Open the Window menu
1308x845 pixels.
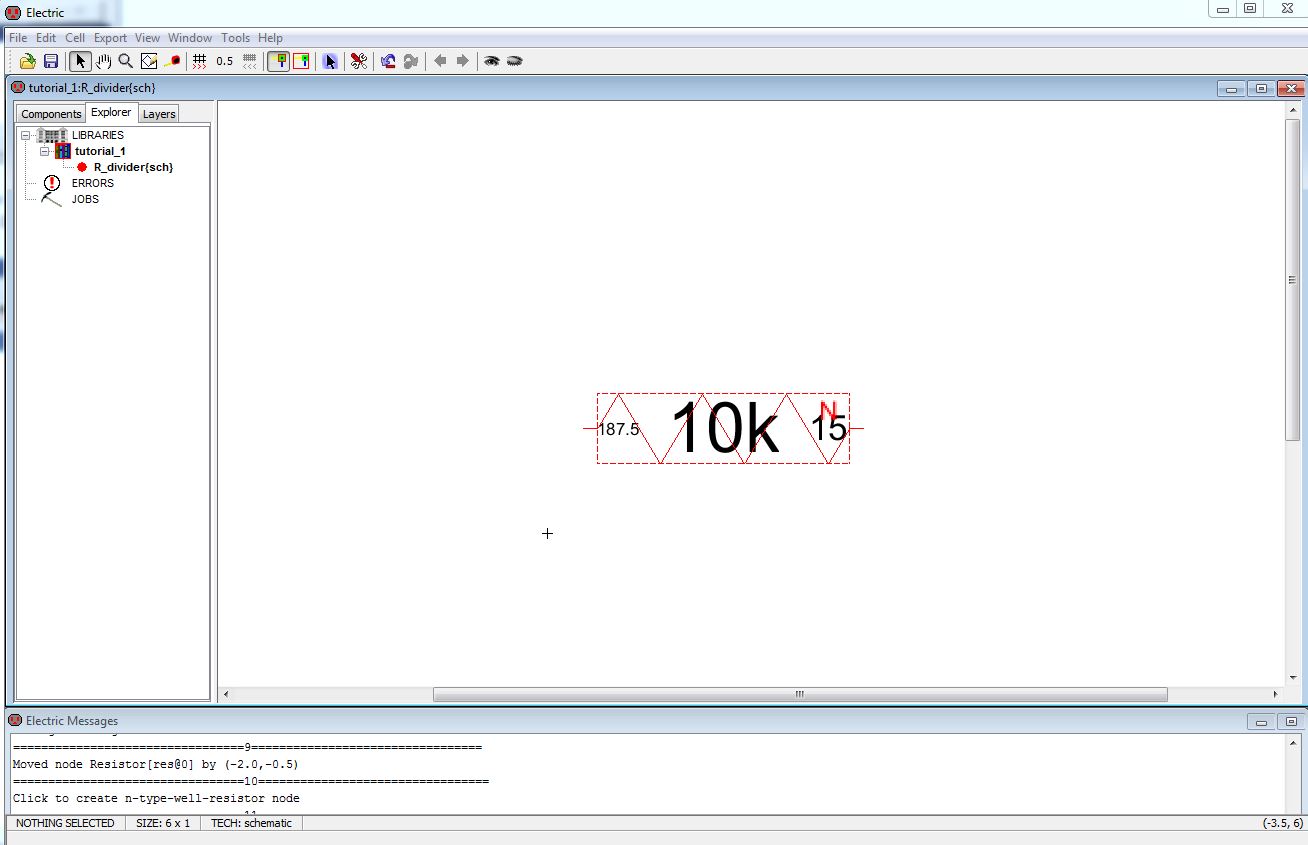(190, 38)
